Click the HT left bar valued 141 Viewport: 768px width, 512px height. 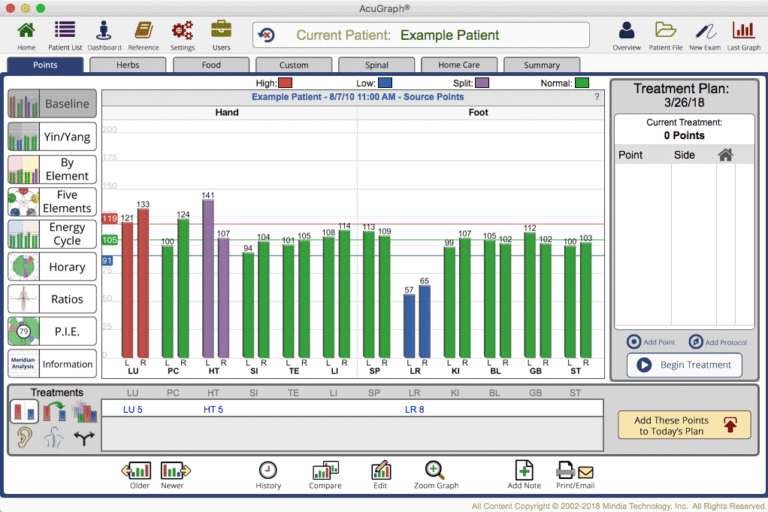pyautogui.click(x=208, y=279)
